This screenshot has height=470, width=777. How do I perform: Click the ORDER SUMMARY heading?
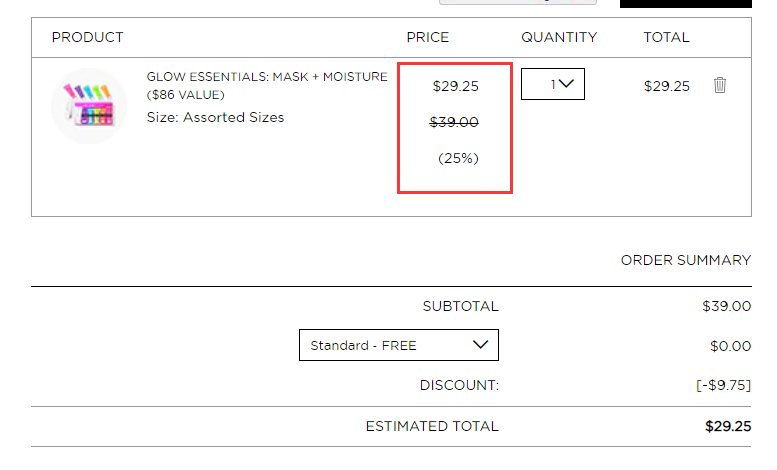click(686, 260)
